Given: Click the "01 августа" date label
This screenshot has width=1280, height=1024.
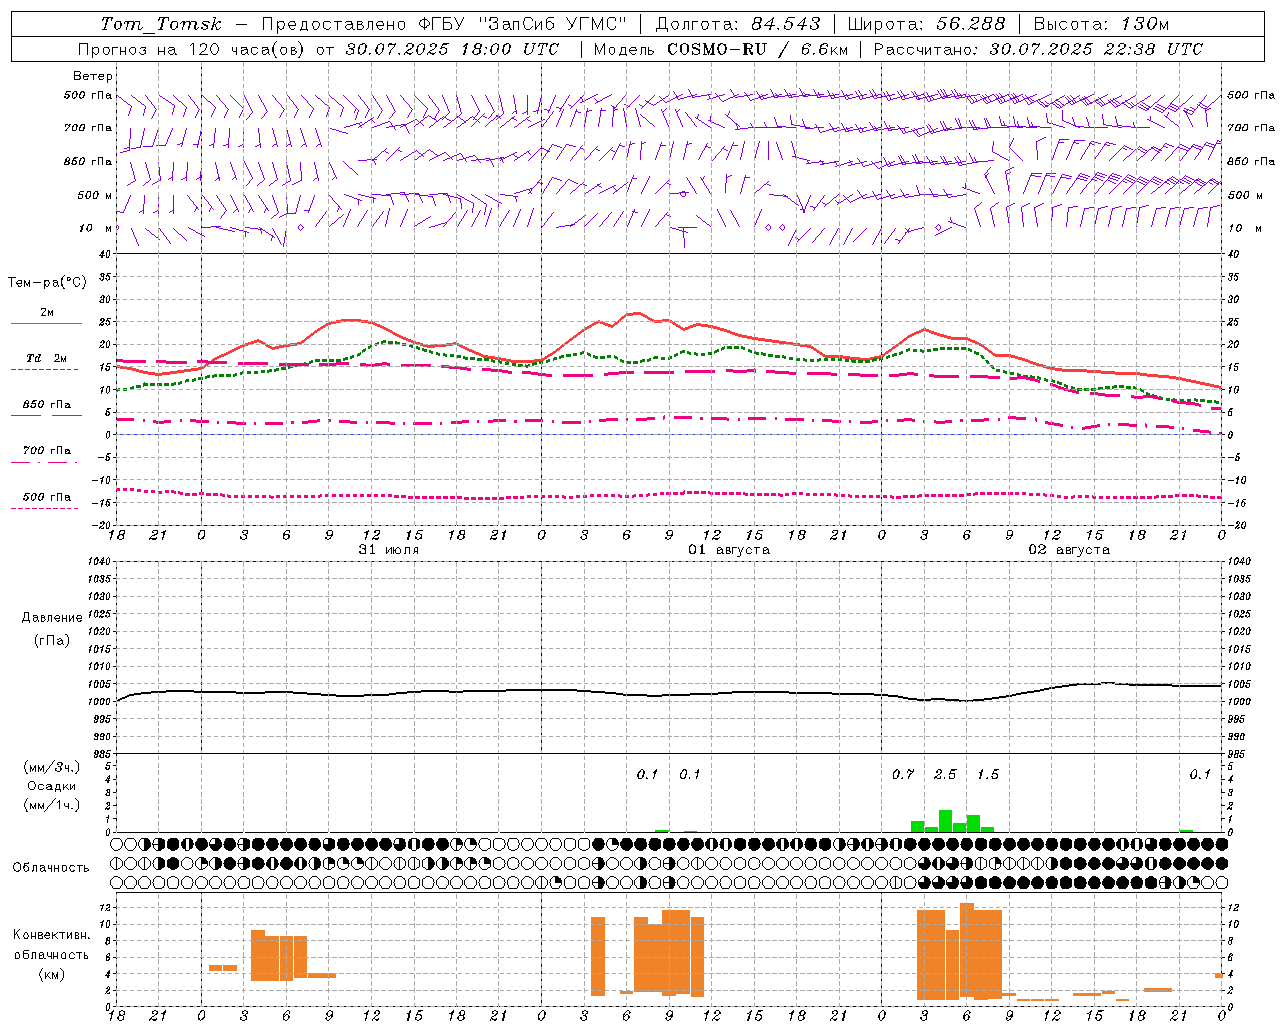Looking at the screenshot, I should coord(729,550).
